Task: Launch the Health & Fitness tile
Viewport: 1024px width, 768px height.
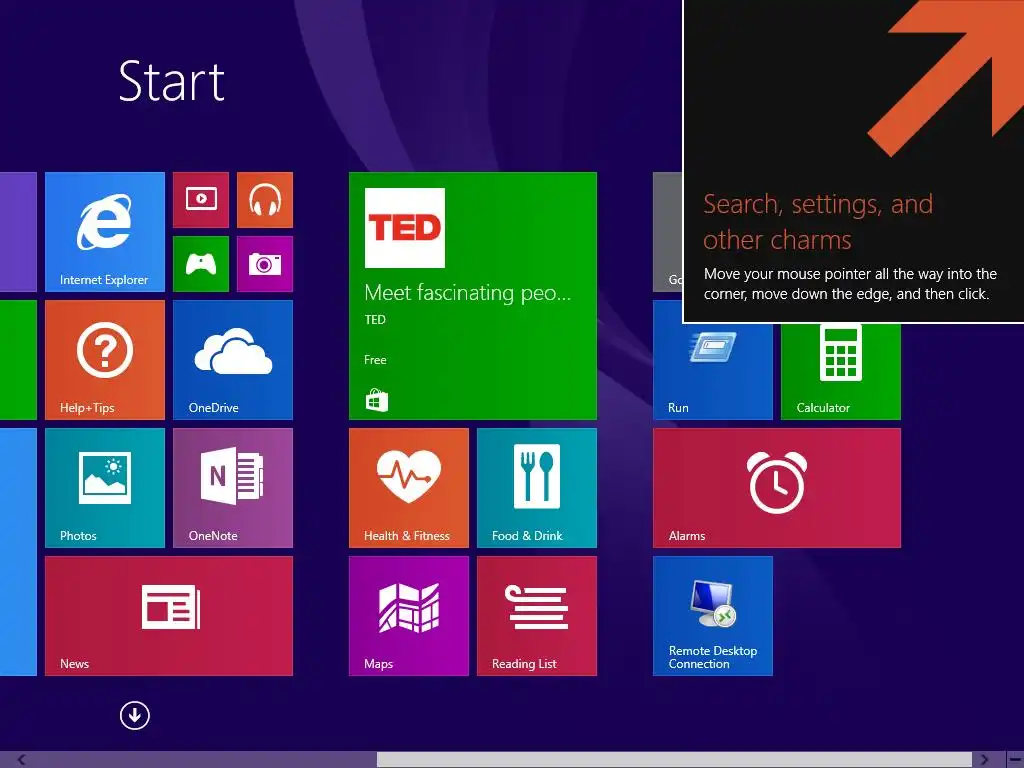Action: tap(409, 488)
